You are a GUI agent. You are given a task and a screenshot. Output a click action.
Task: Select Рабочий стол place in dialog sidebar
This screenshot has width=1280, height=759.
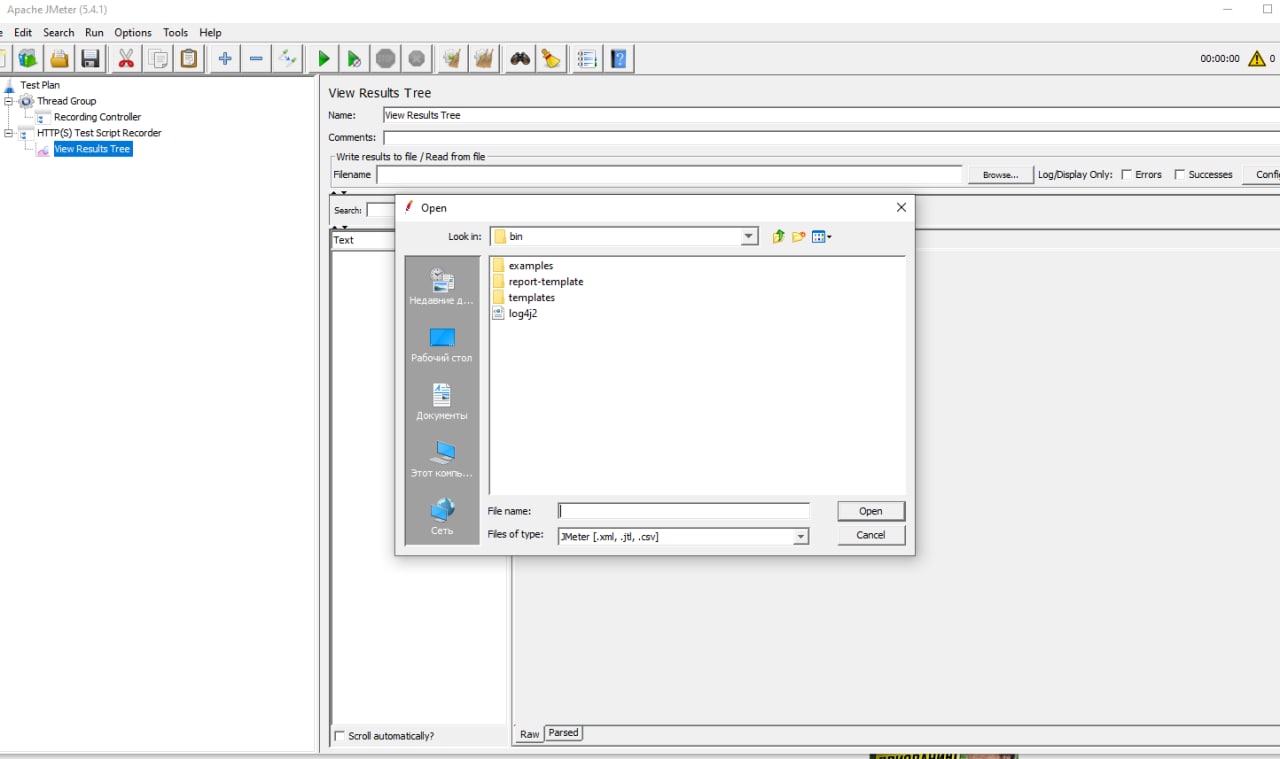[x=442, y=344]
